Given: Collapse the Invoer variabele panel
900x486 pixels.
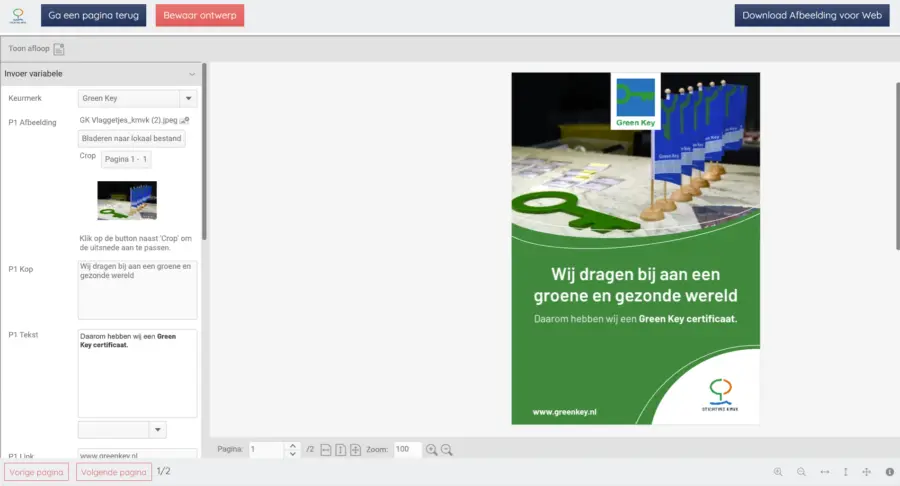Looking at the screenshot, I should (x=191, y=74).
